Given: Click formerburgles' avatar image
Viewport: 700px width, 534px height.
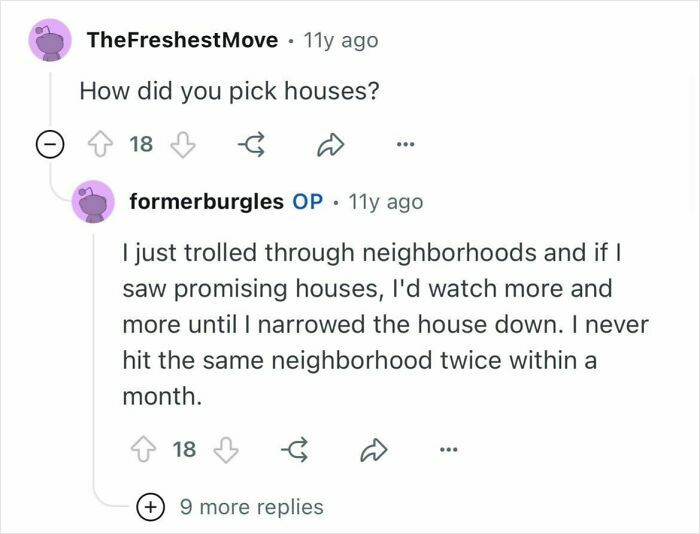Looking at the screenshot, I should 93,202.
